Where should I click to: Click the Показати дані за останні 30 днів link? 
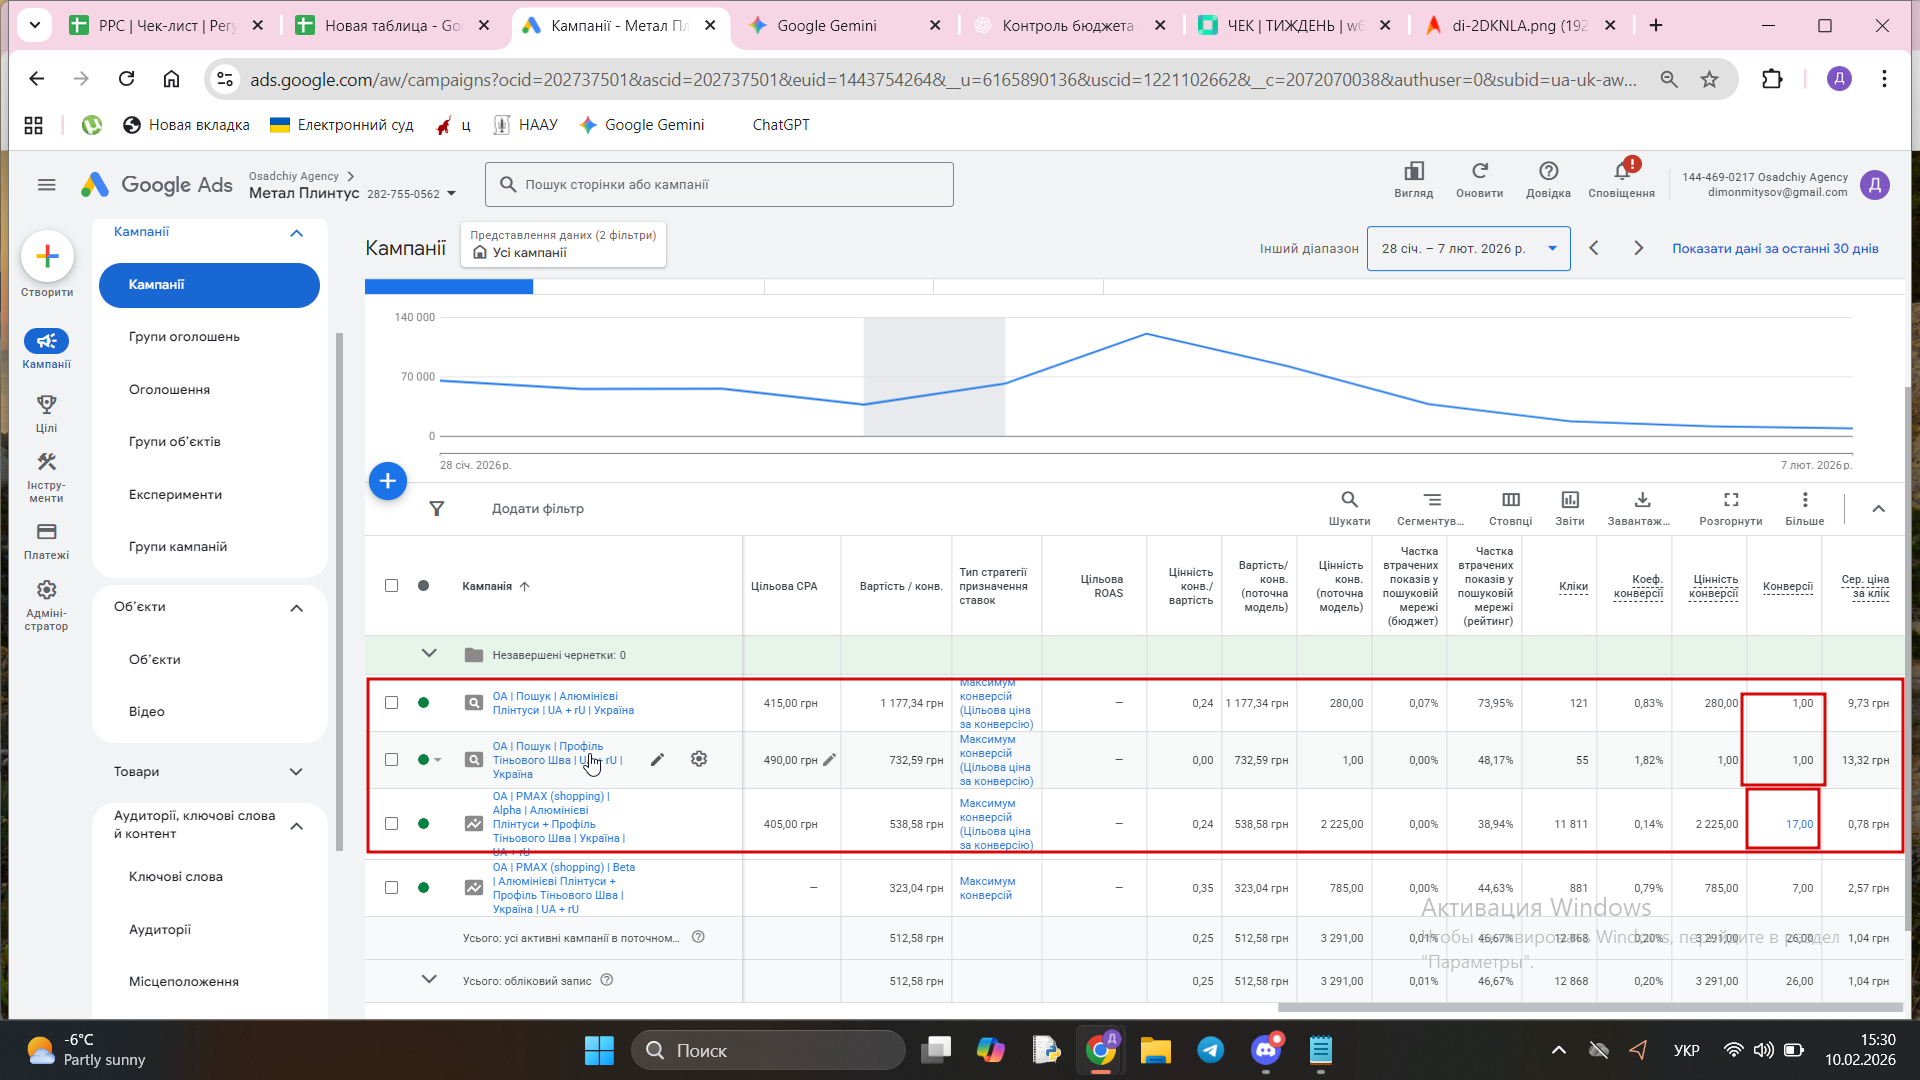pos(1775,248)
